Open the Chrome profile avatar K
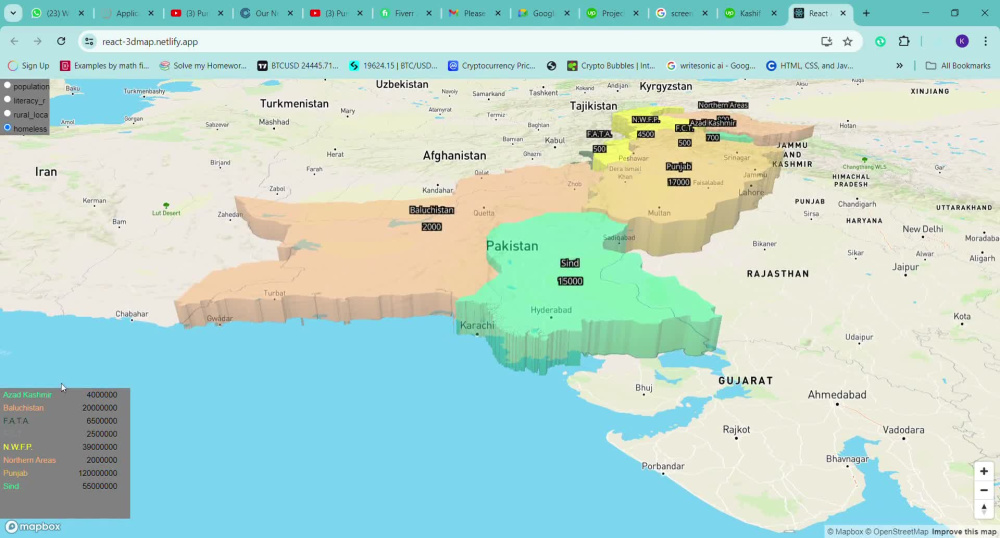The width and height of the screenshot is (1000, 538). 962,41
